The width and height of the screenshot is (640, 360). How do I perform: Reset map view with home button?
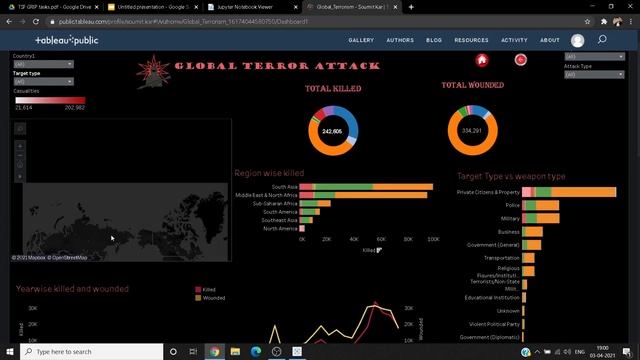[x=20, y=165]
